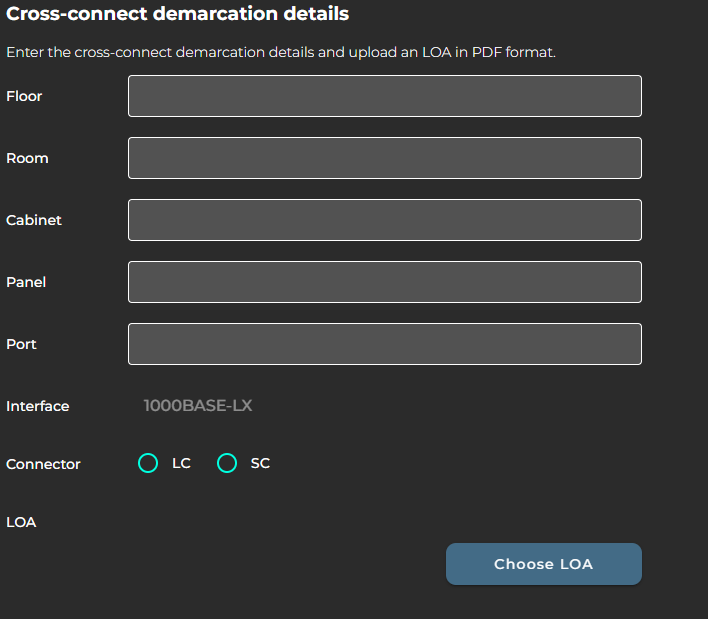Select the LC connector radio circle
Image resolution: width=708 pixels, height=619 pixels.
pos(148,463)
